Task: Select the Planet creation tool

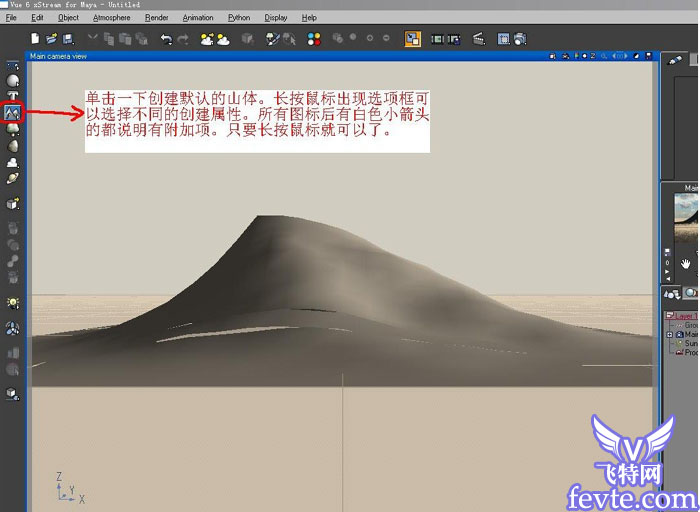Action: pyautogui.click(x=13, y=179)
